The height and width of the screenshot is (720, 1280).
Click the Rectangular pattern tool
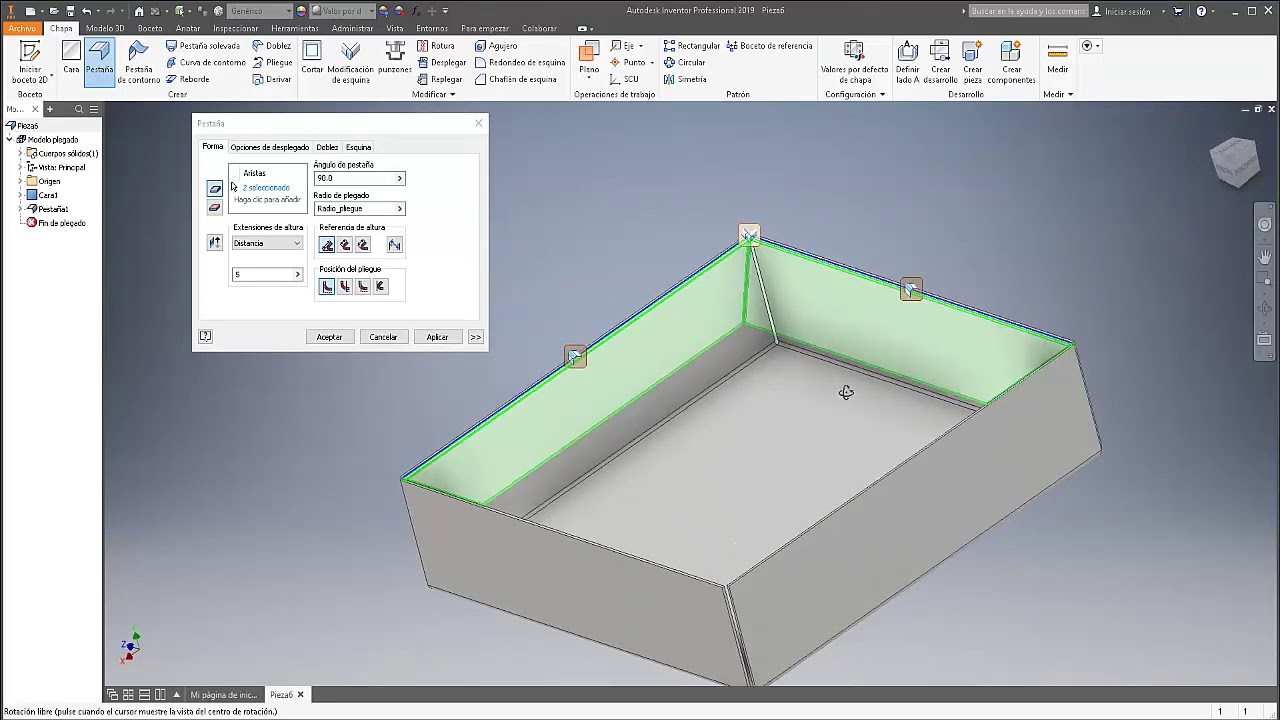pos(691,46)
